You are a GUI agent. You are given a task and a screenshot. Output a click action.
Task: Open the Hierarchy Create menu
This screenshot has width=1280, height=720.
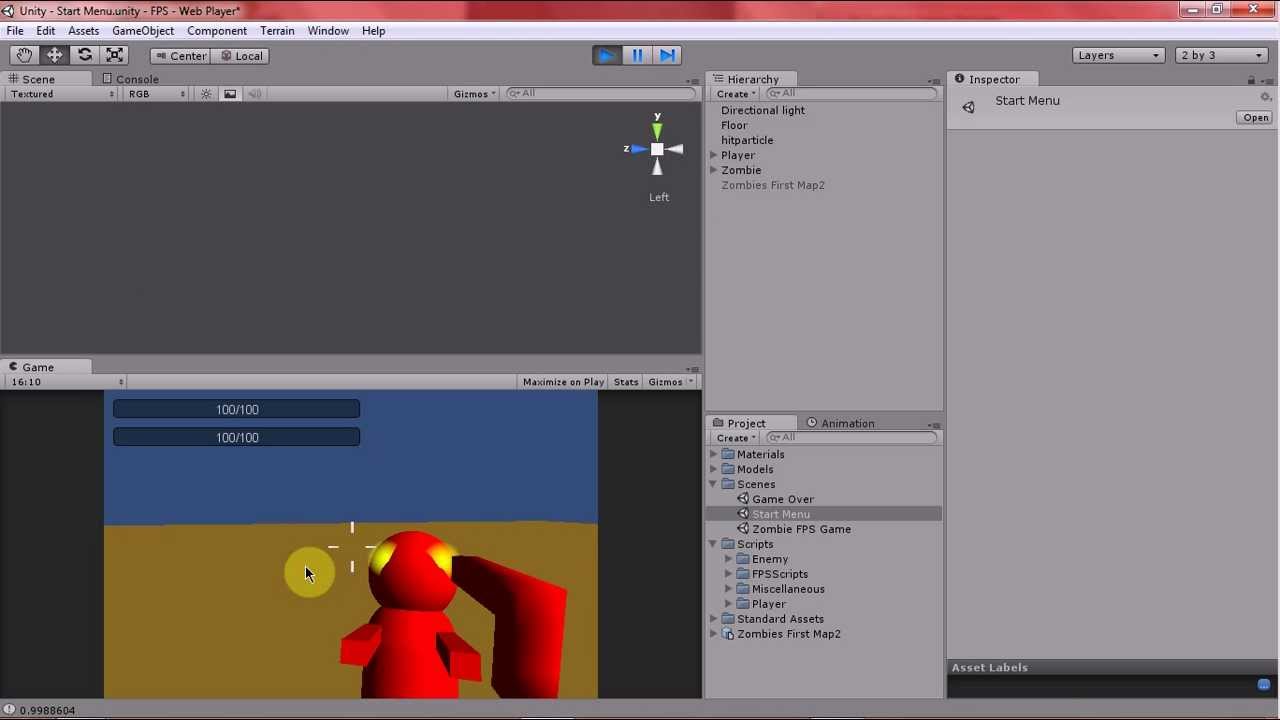736,94
